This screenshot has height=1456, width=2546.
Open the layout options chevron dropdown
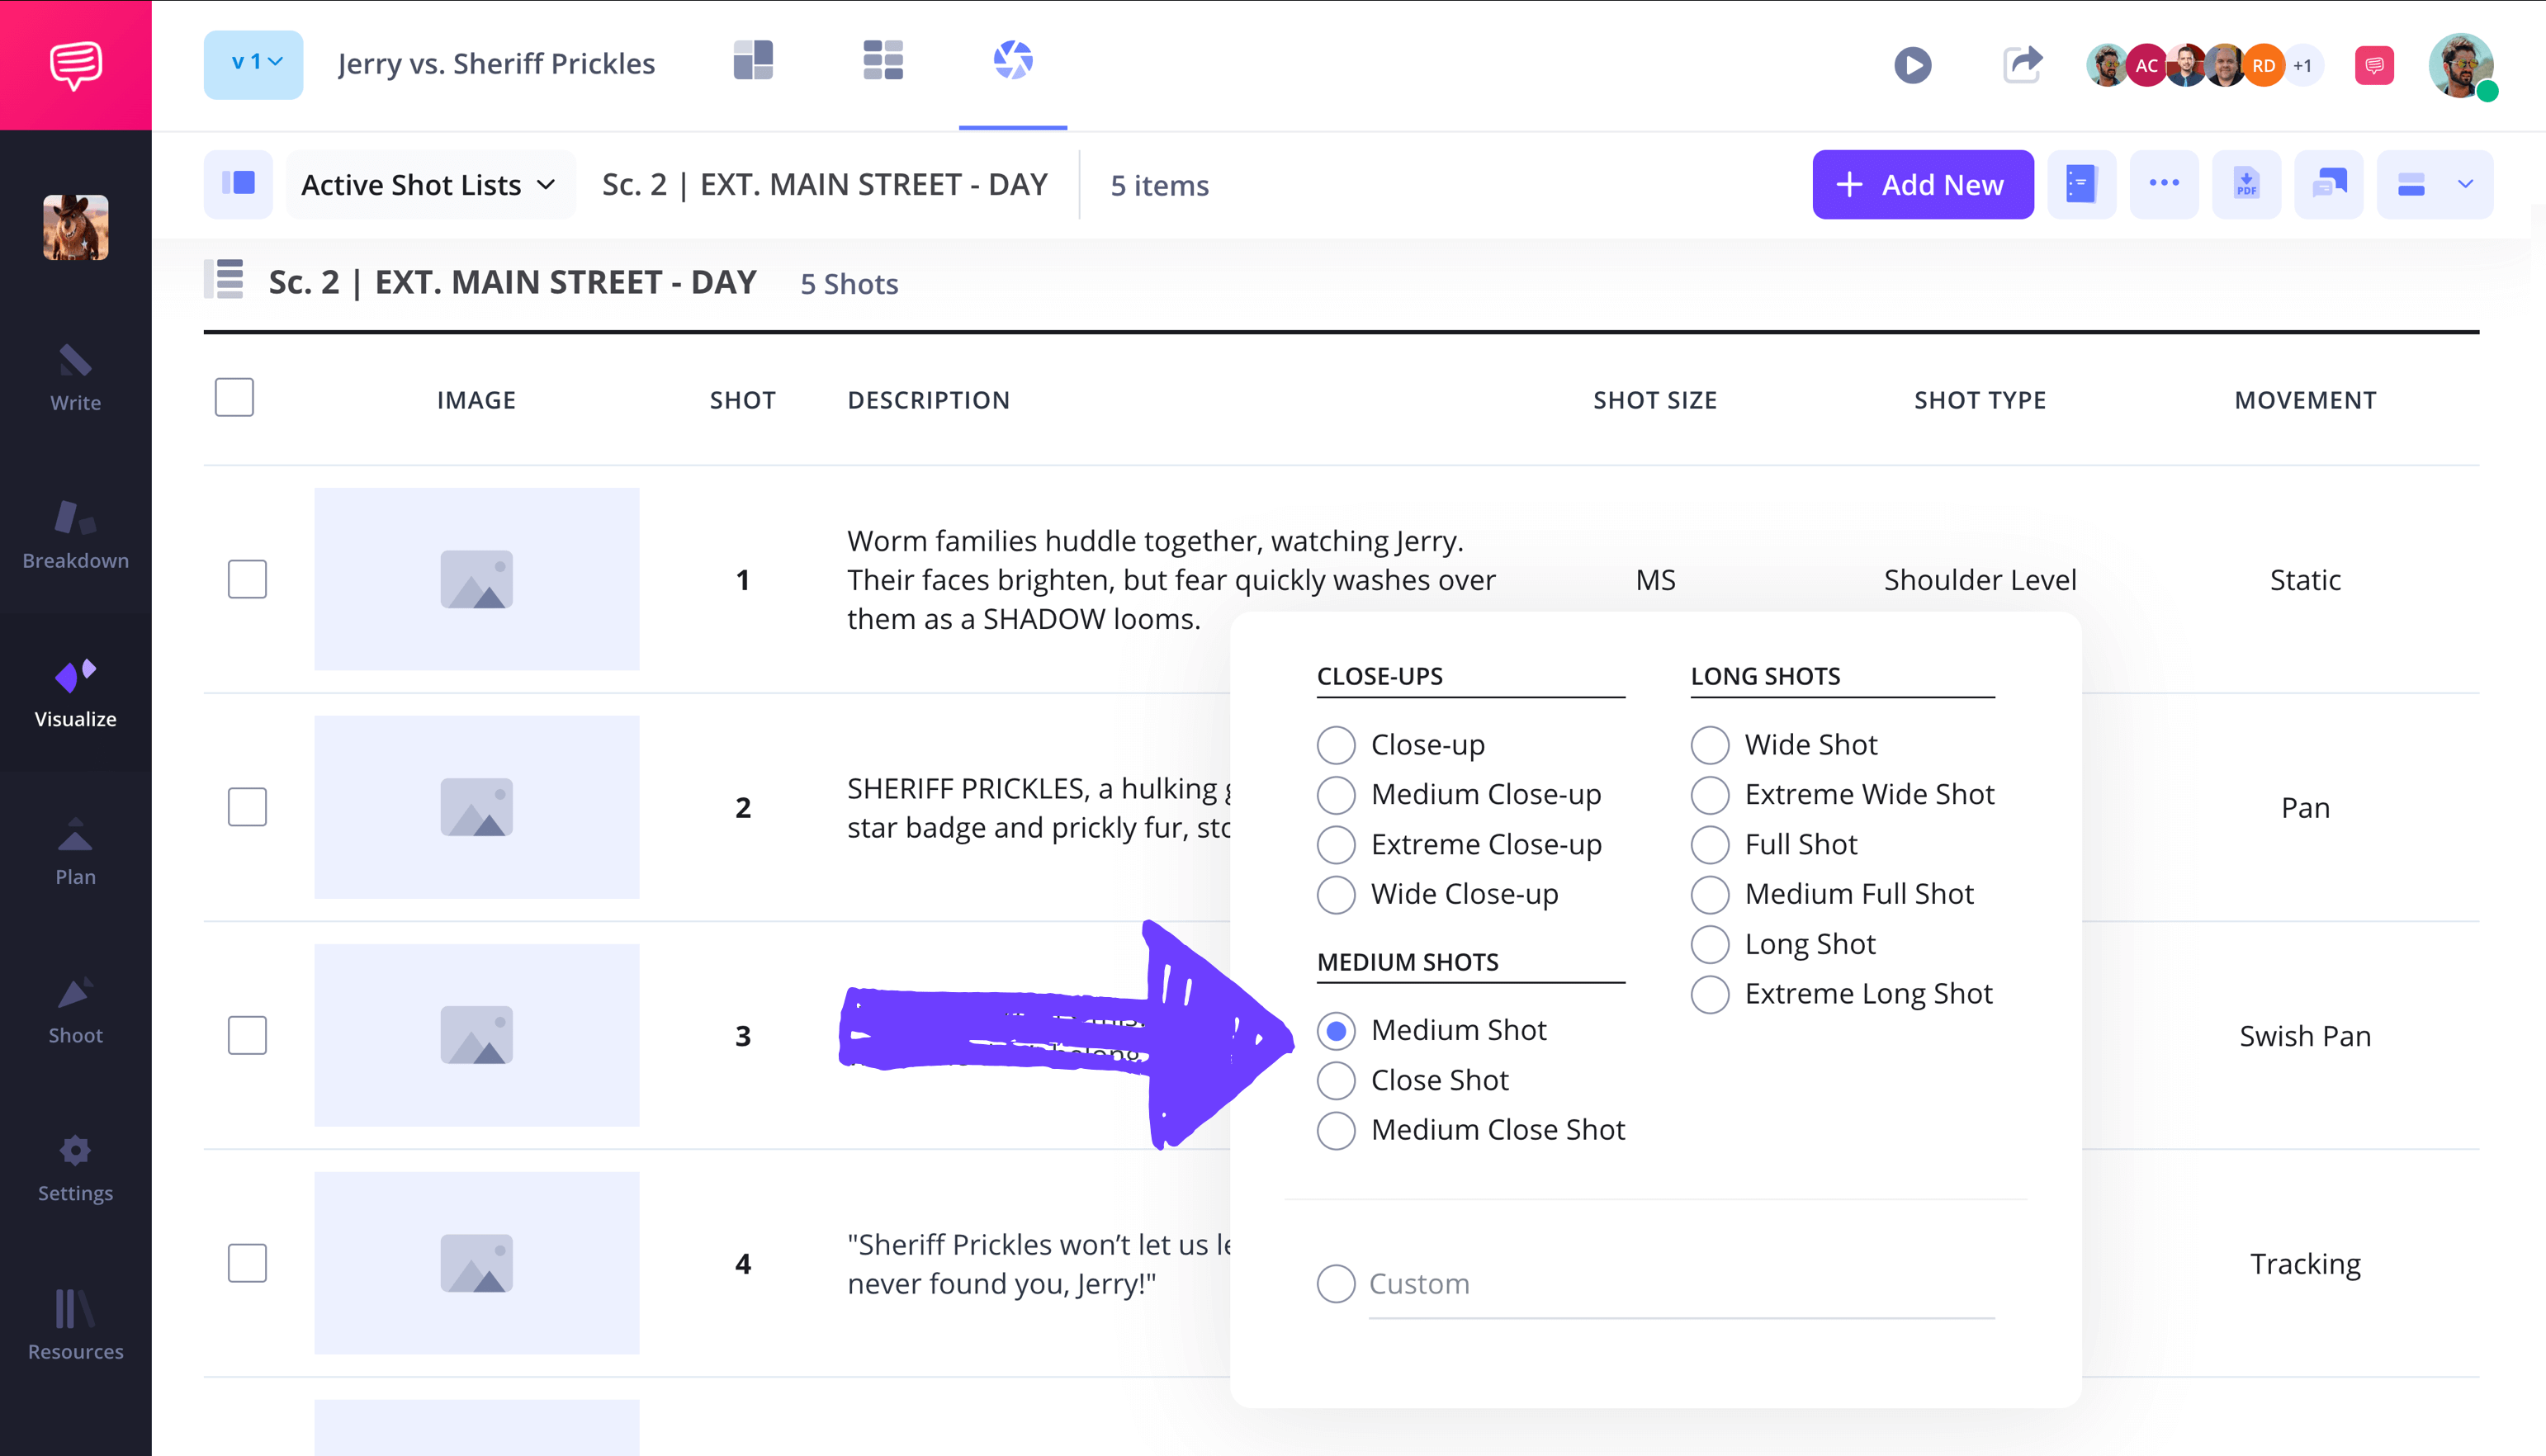pos(2465,184)
